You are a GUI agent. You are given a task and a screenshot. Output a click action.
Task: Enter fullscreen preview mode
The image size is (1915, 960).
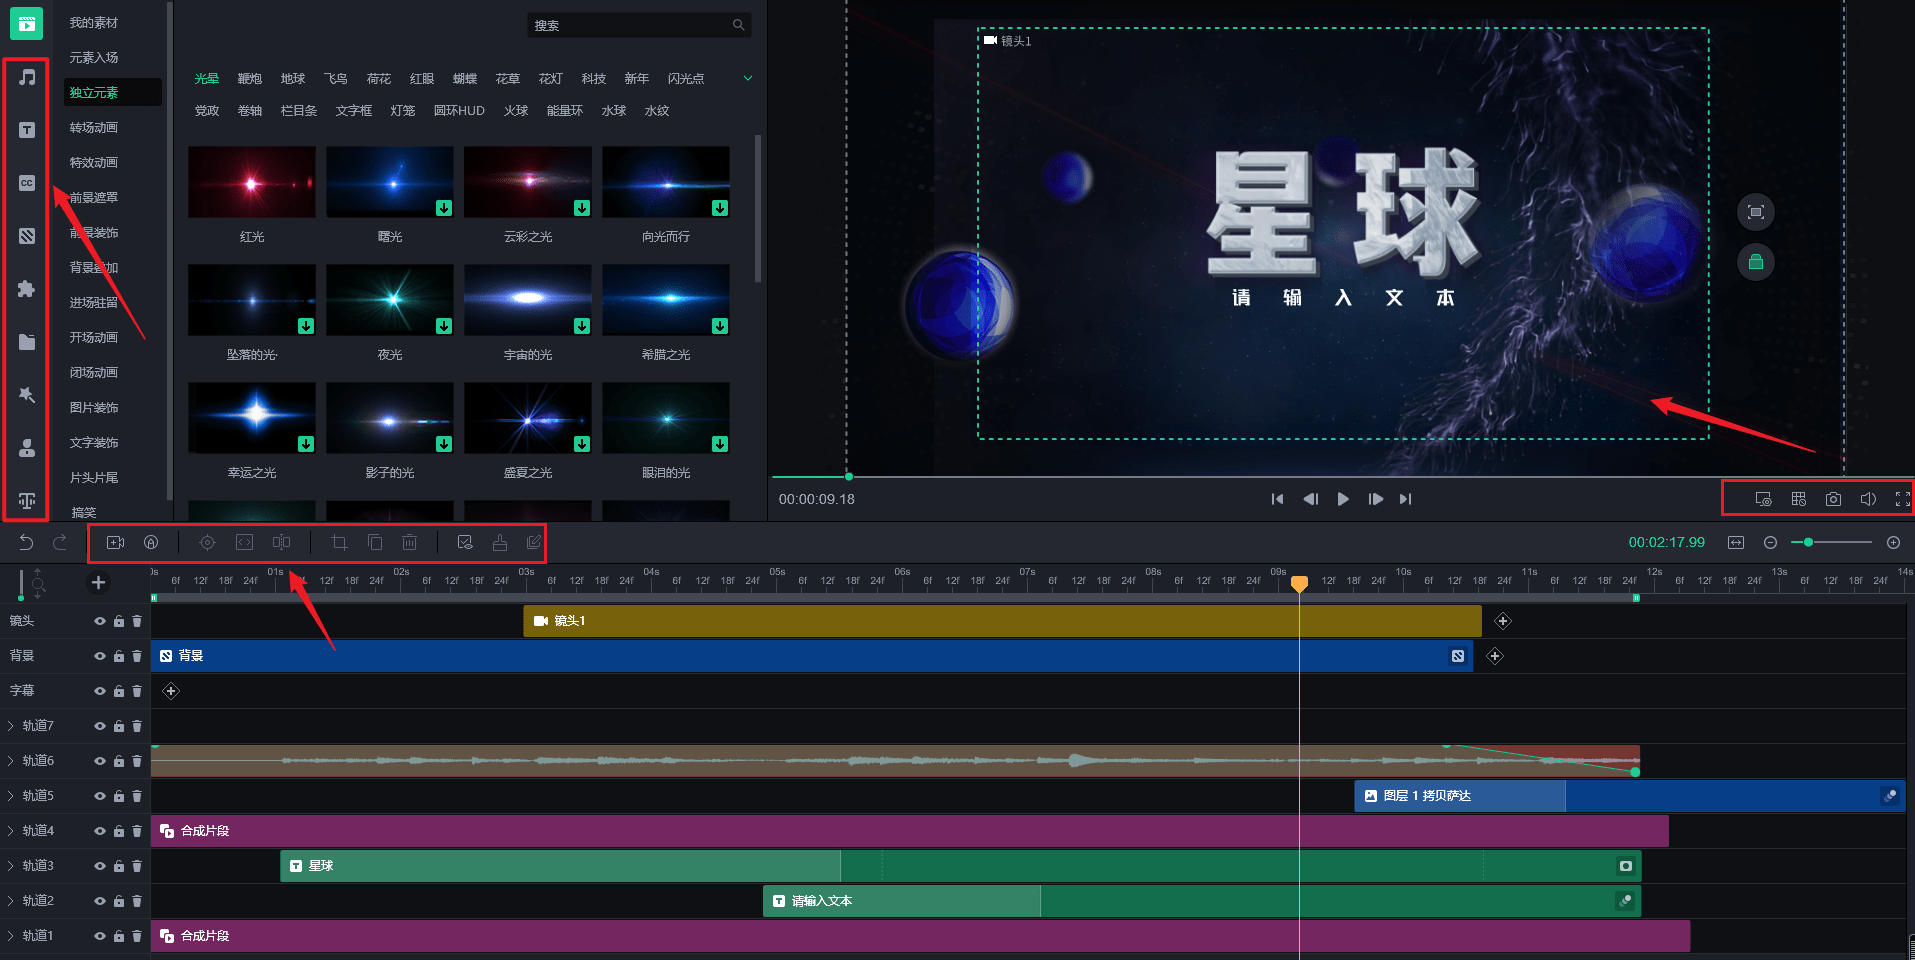click(x=1902, y=499)
